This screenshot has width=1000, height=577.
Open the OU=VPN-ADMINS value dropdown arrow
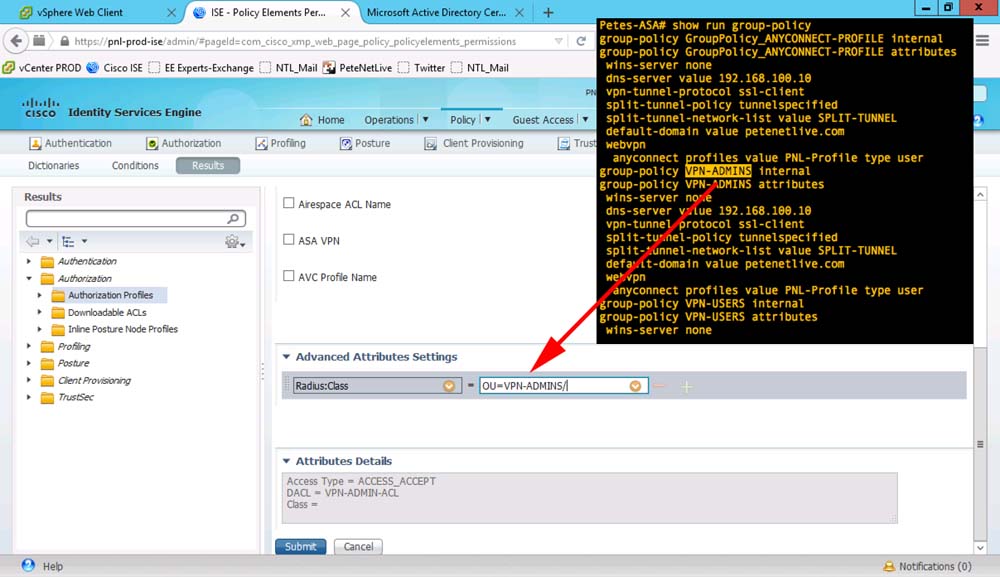635,386
